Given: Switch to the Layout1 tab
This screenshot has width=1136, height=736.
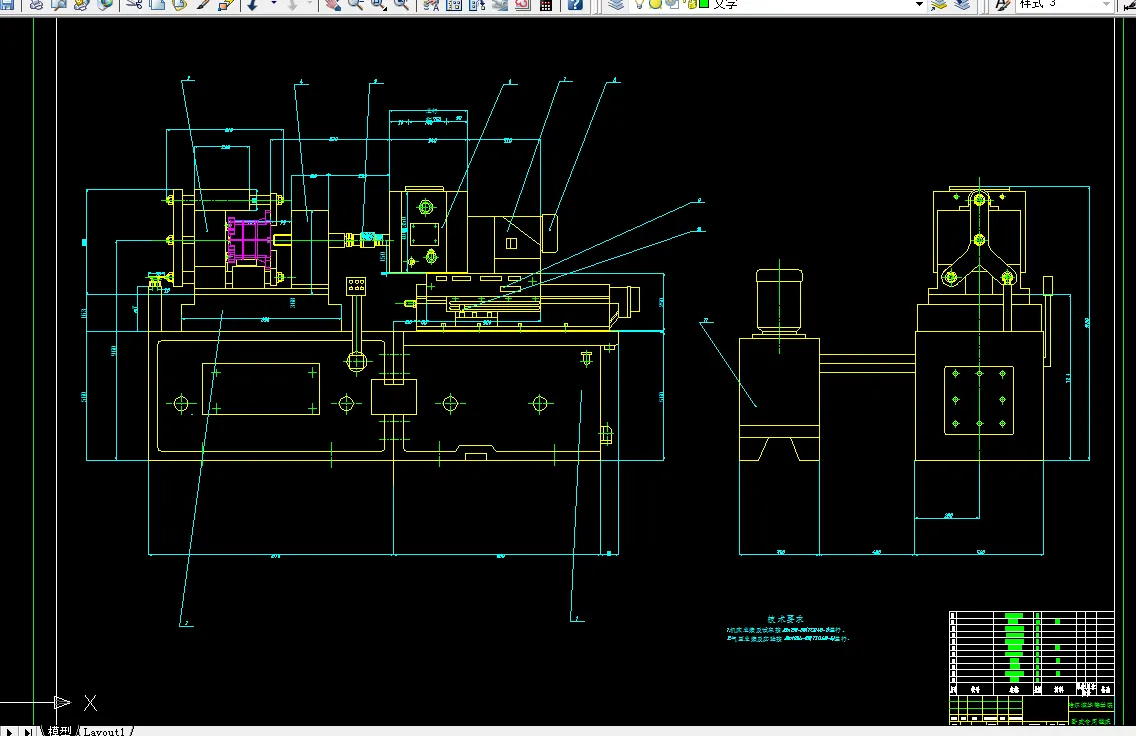Looking at the screenshot, I should coord(104,731).
